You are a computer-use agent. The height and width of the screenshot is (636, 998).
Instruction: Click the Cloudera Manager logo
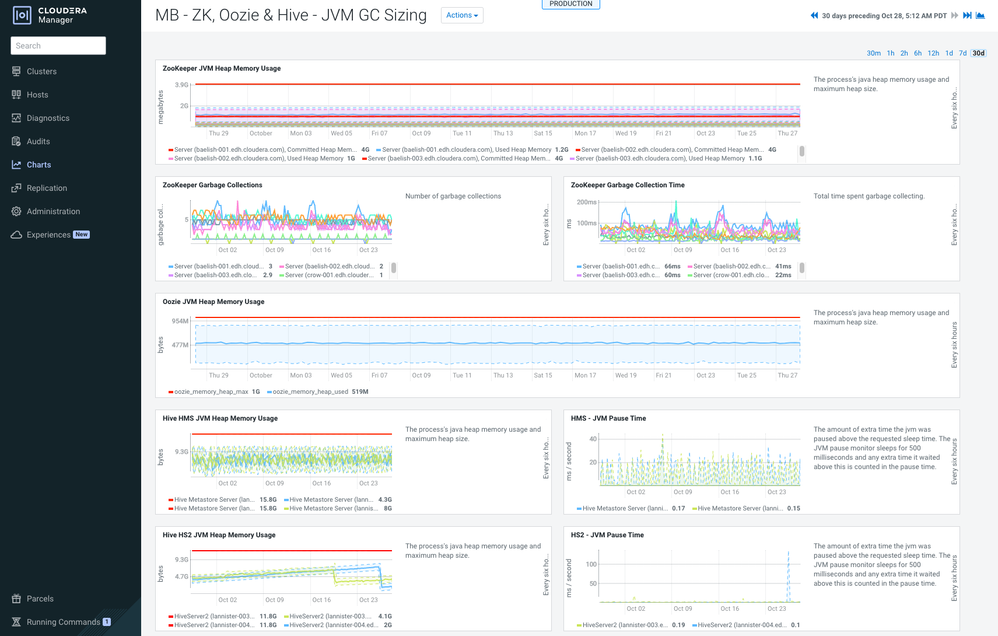[50, 15]
